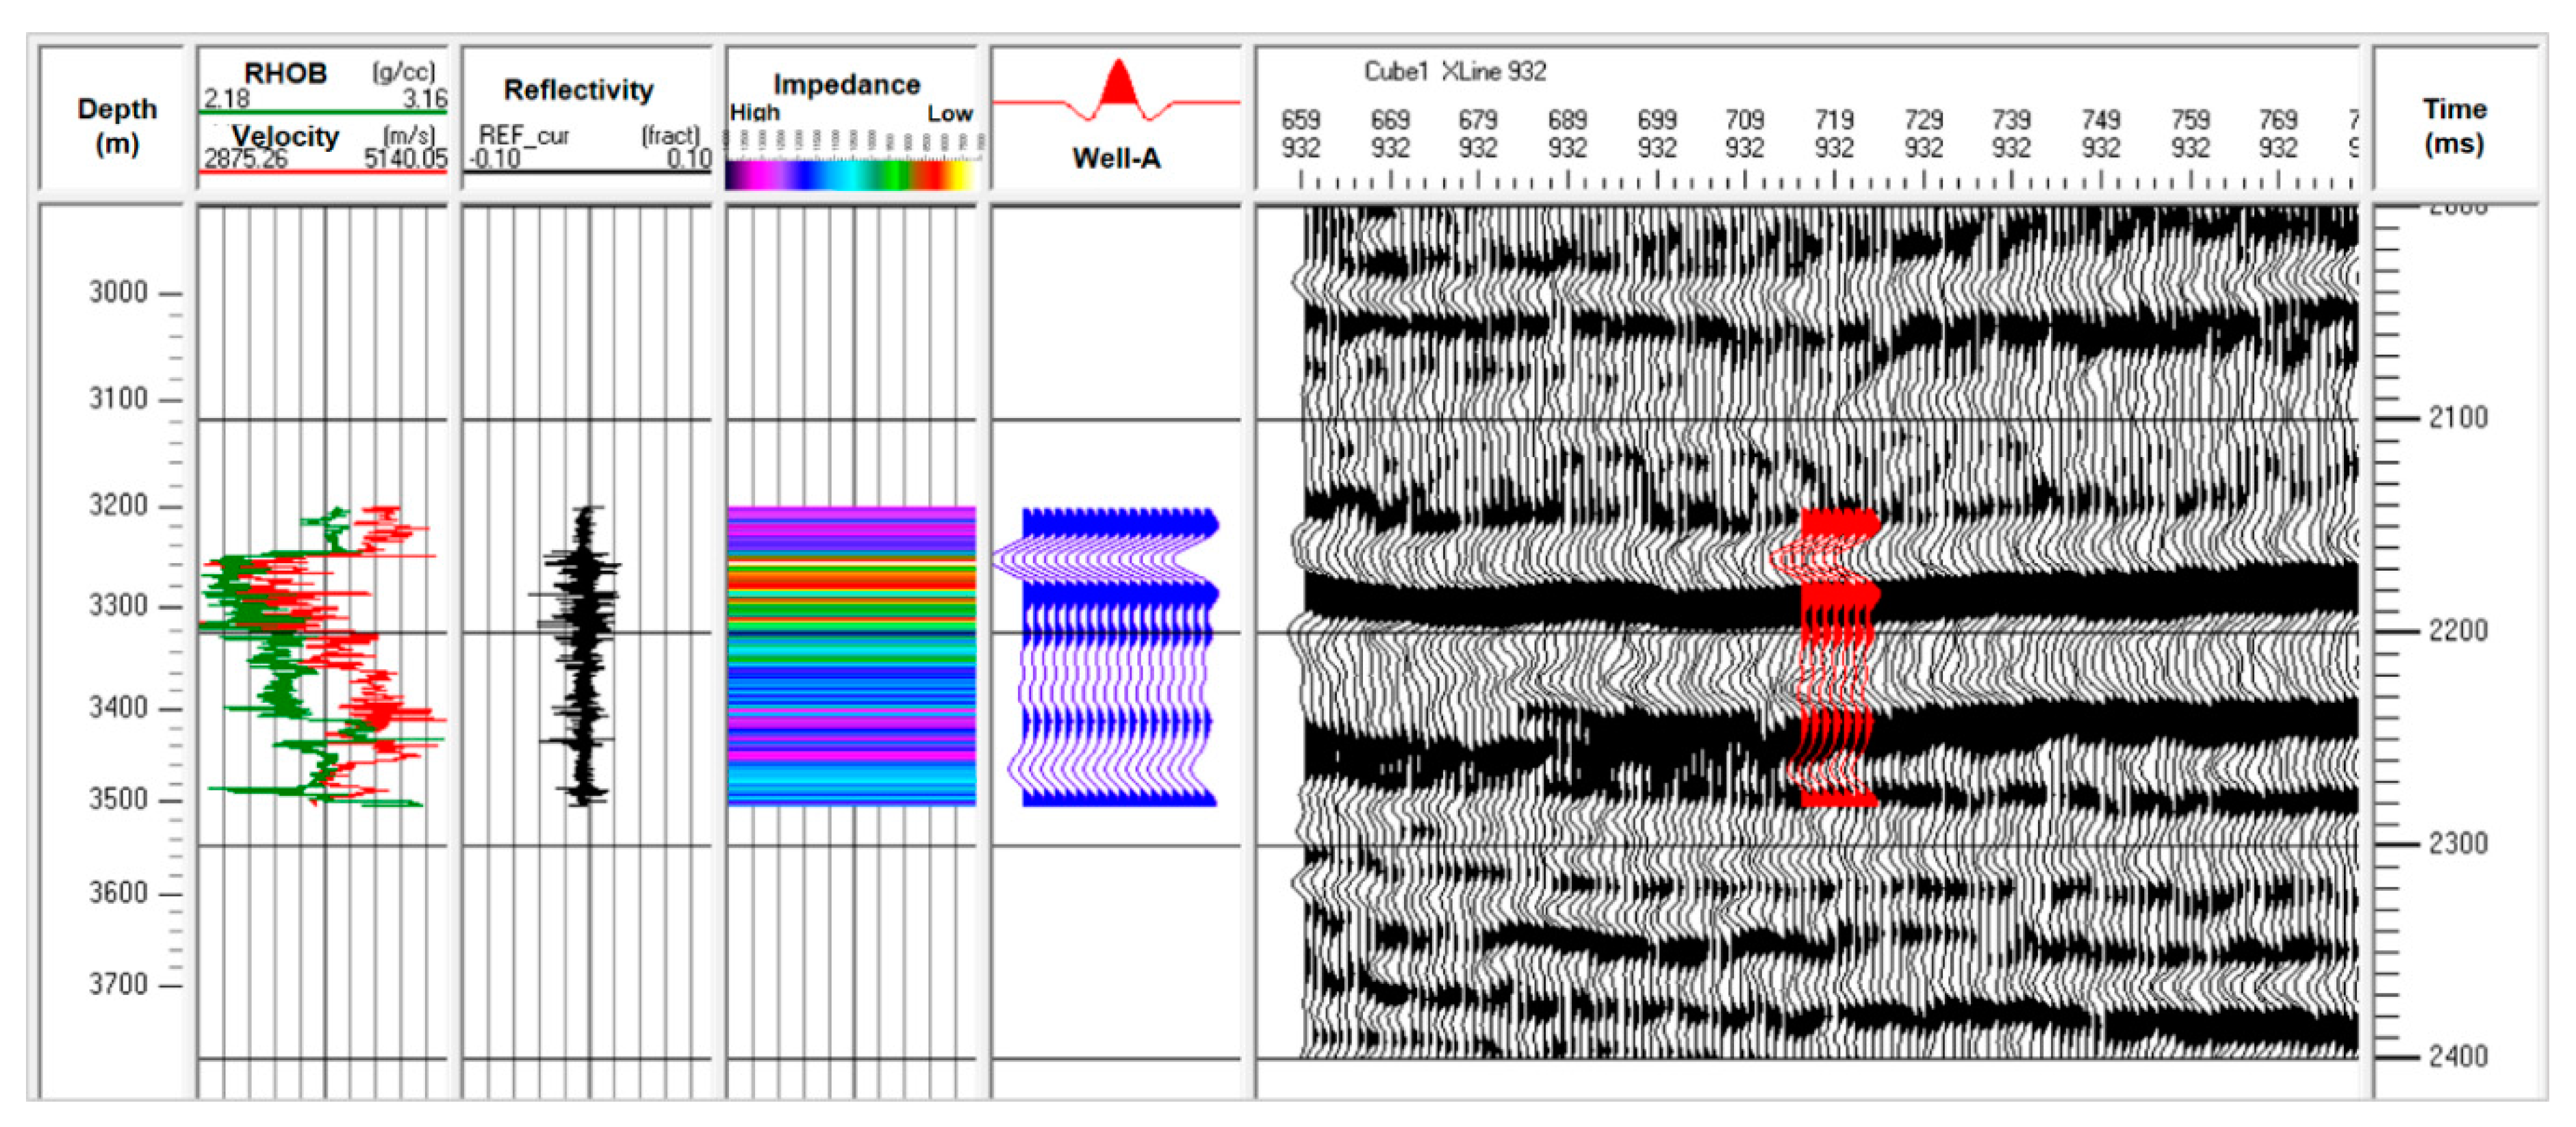Screen dimensions: 2576x1127
Task: Click the 3400 m depth tick label
Action: tap(118, 708)
